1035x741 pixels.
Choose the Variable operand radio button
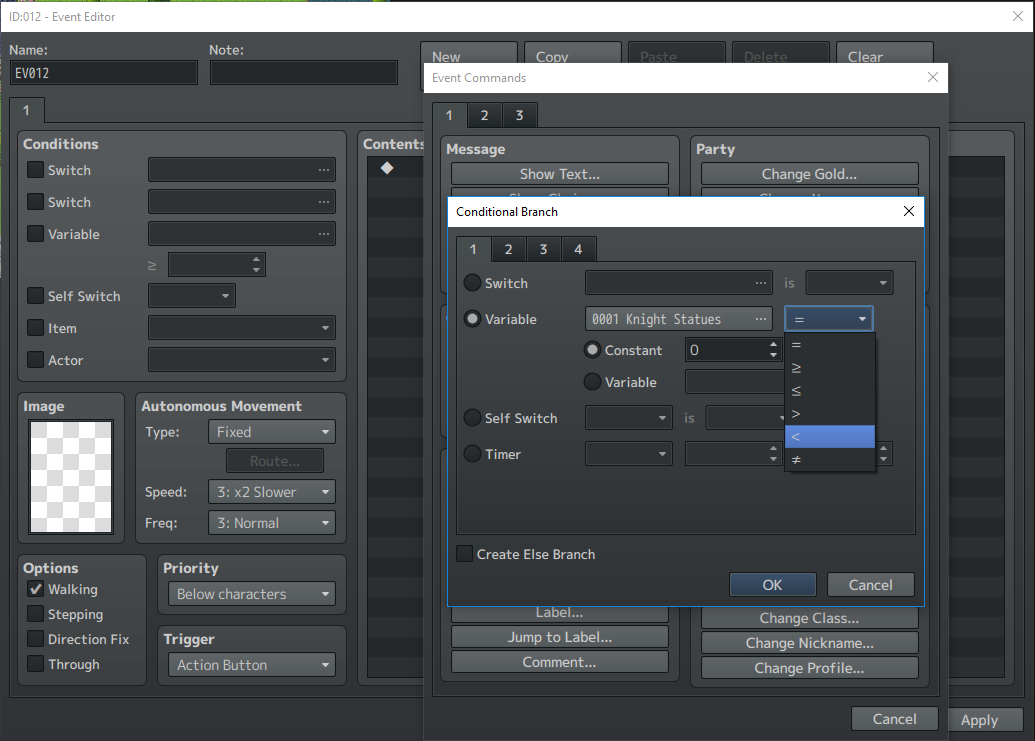click(x=592, y=381)
